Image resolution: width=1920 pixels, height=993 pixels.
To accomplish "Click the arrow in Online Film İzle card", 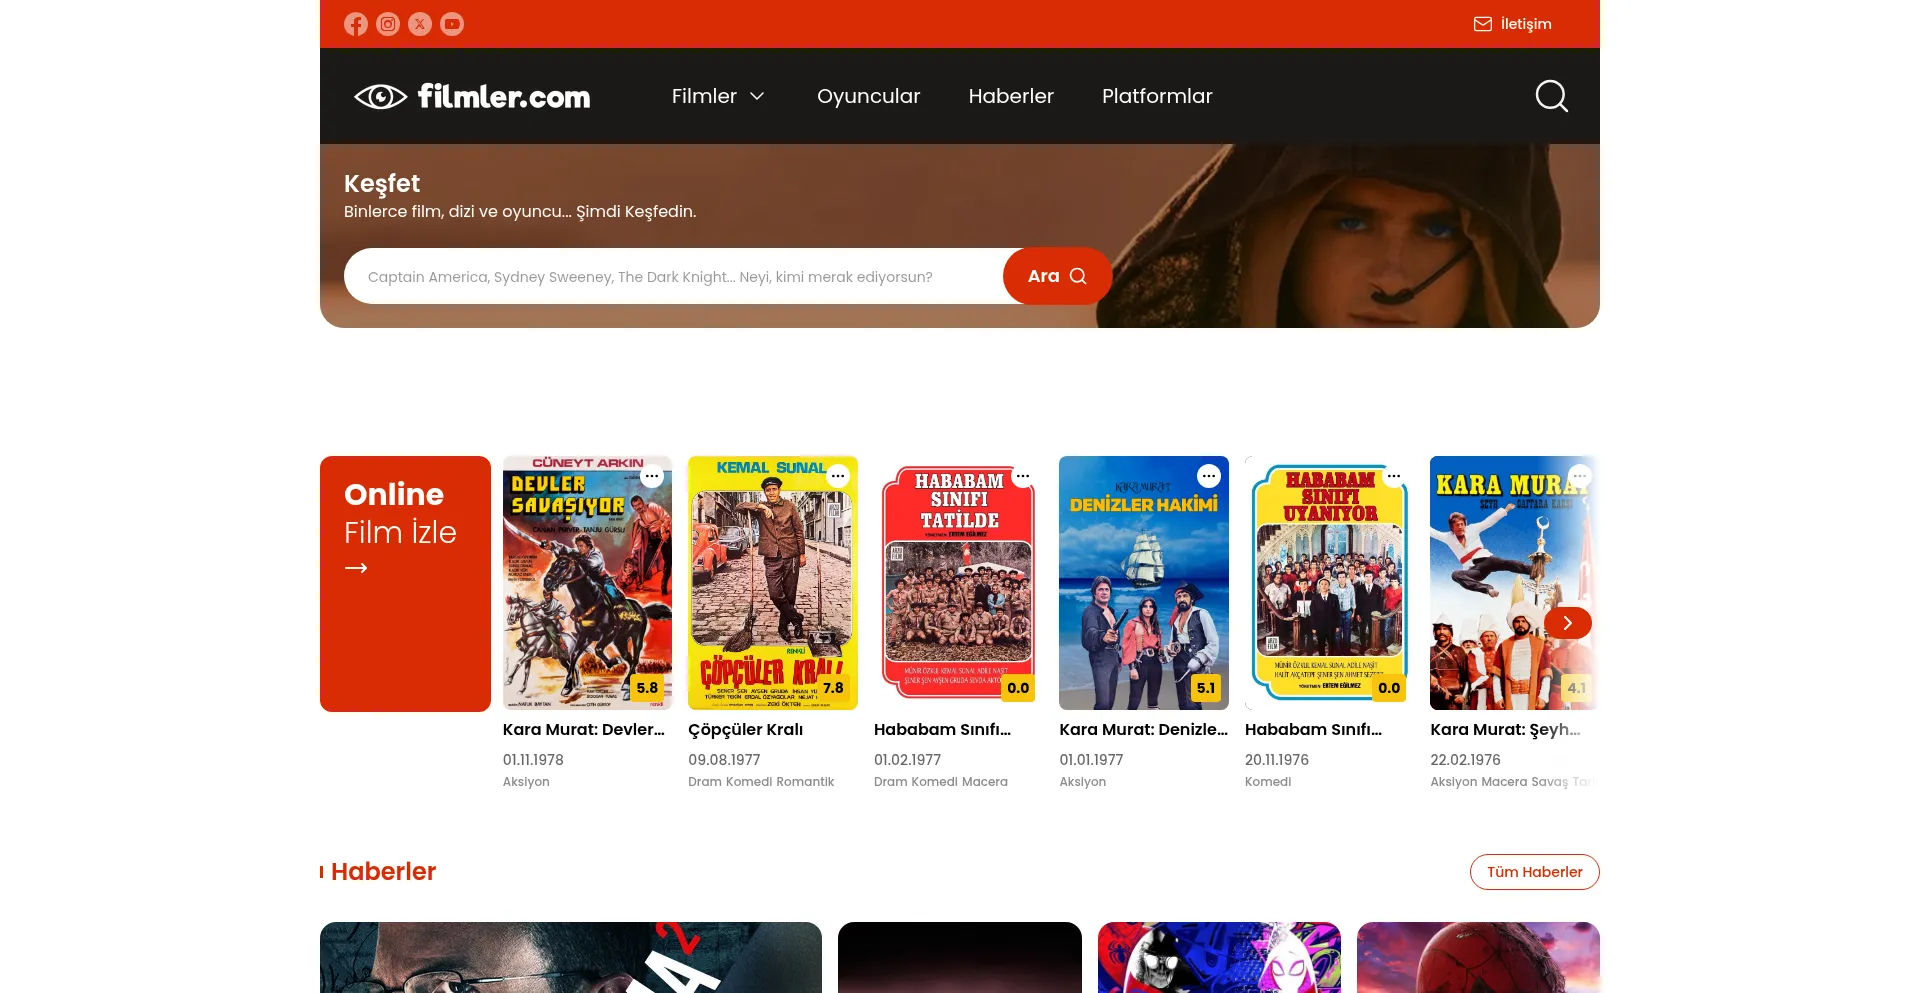I will (356, 568).
